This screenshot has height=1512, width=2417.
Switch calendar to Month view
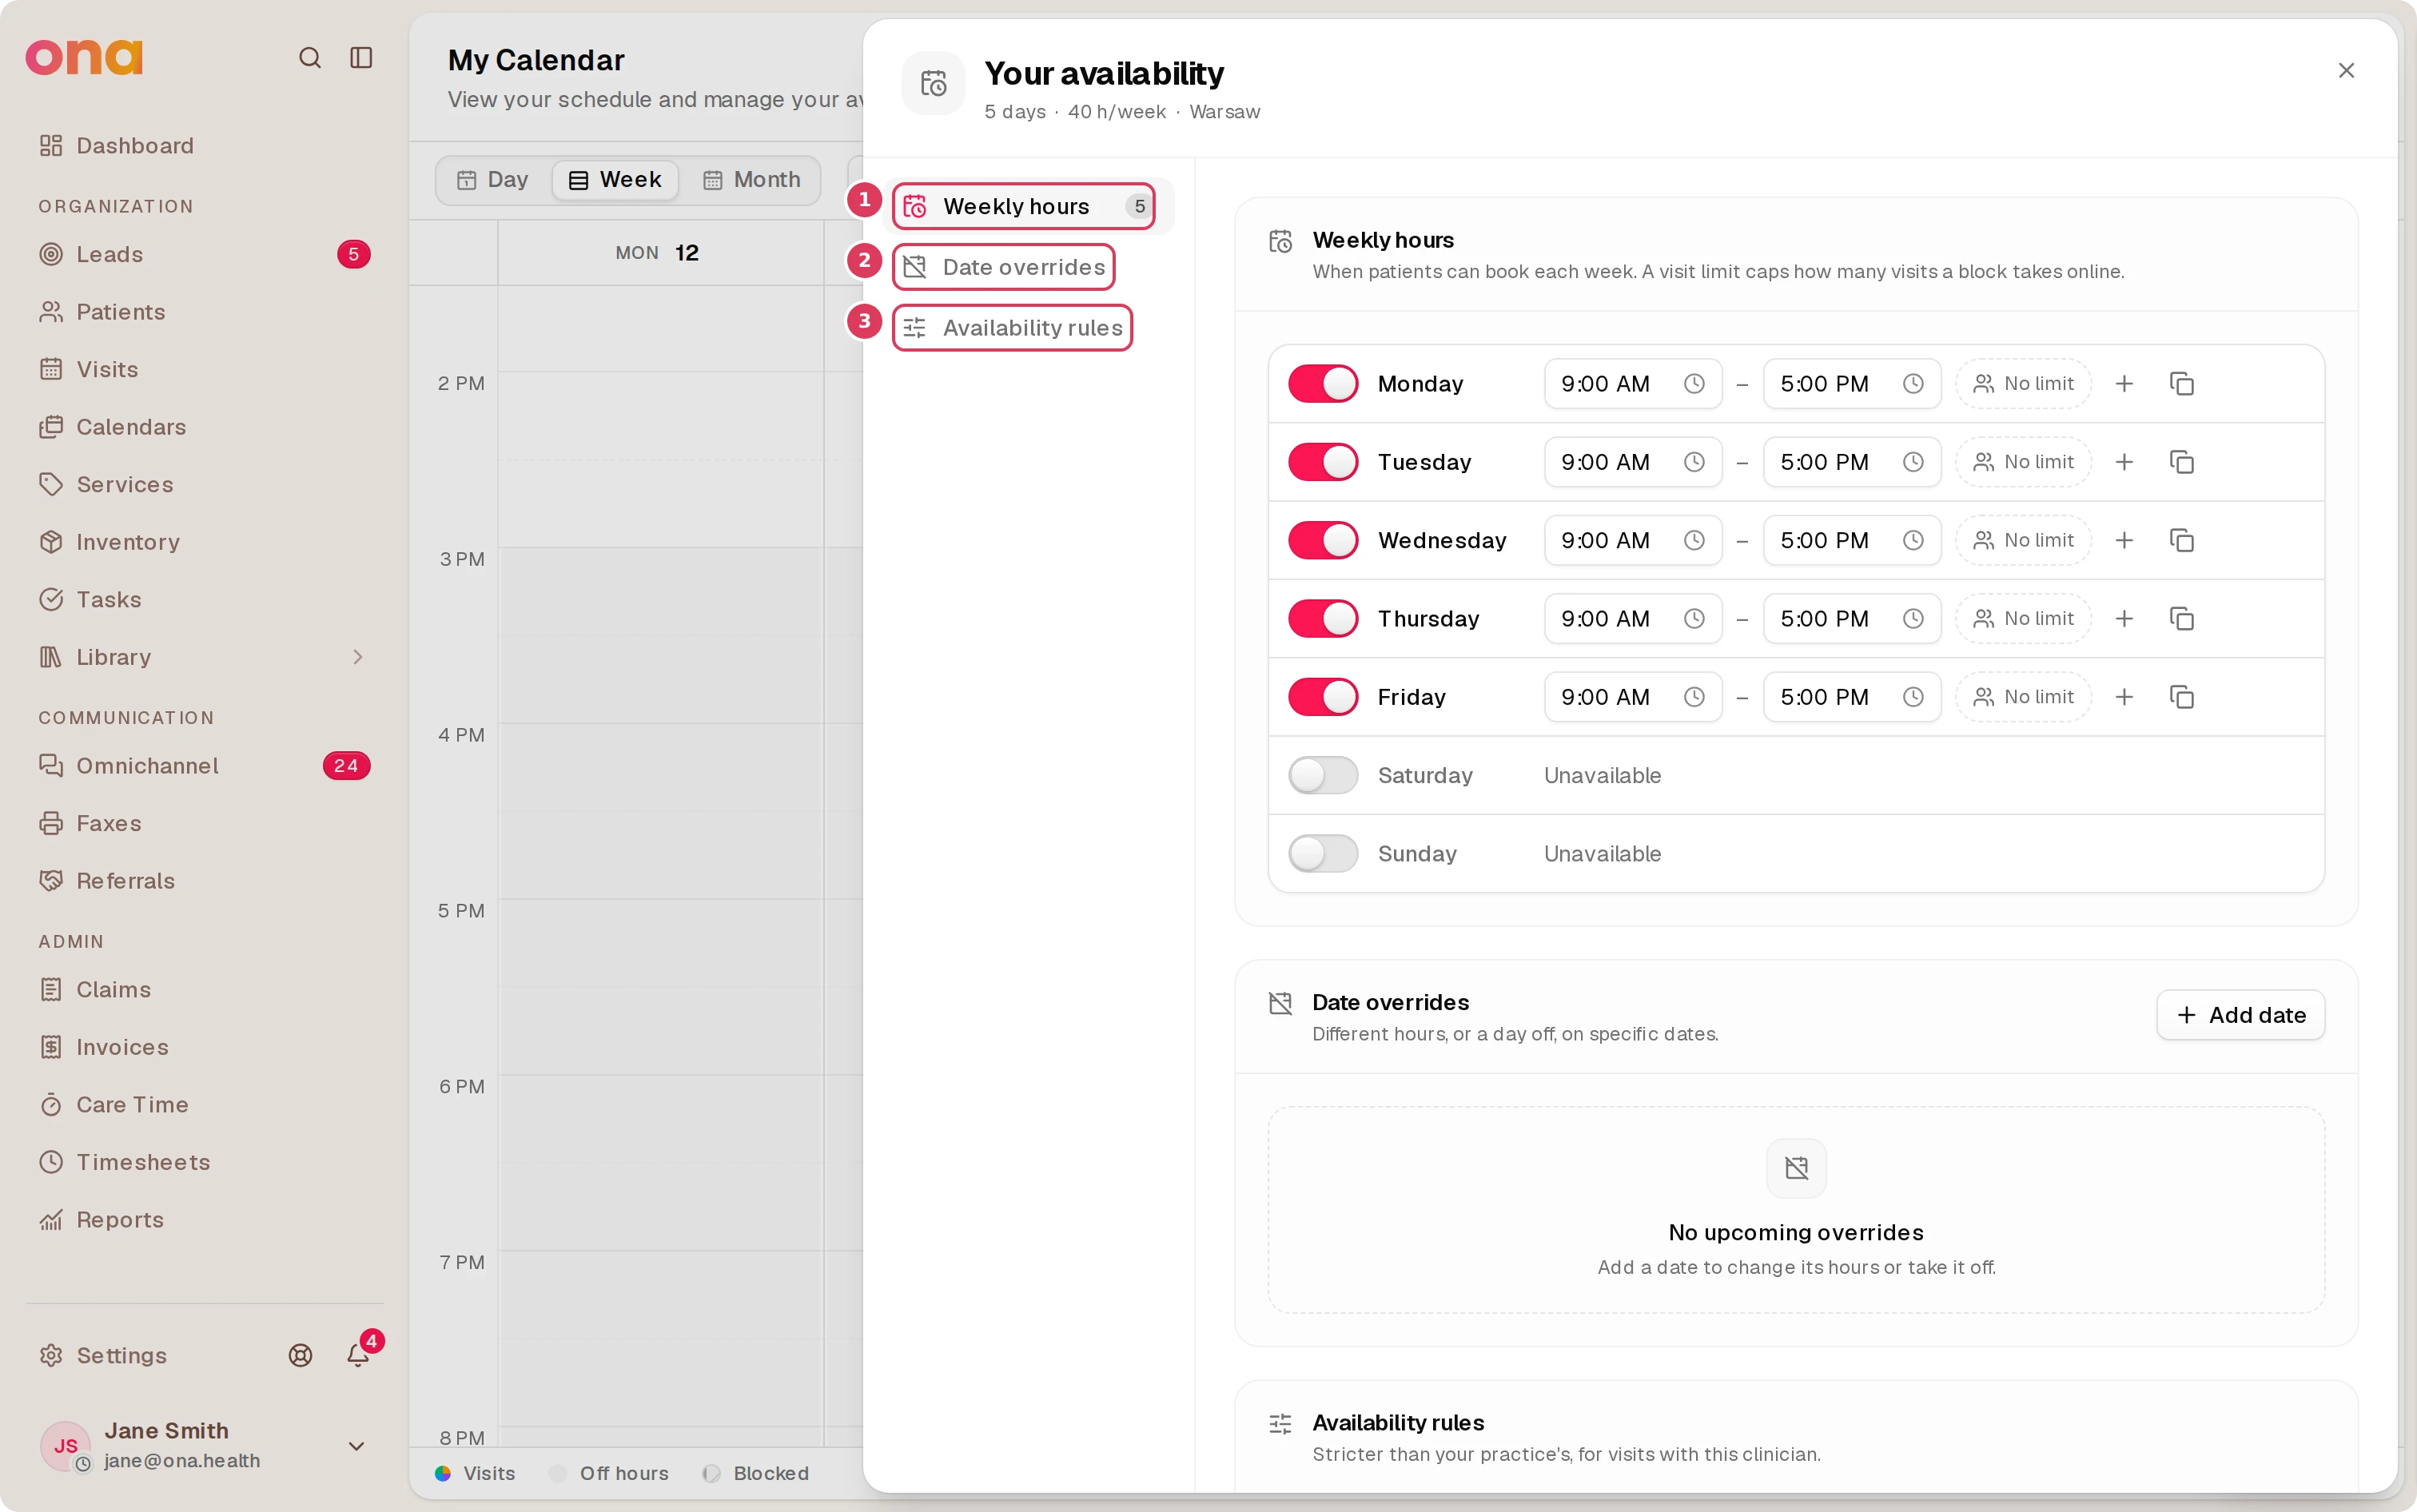coord(752,180)
